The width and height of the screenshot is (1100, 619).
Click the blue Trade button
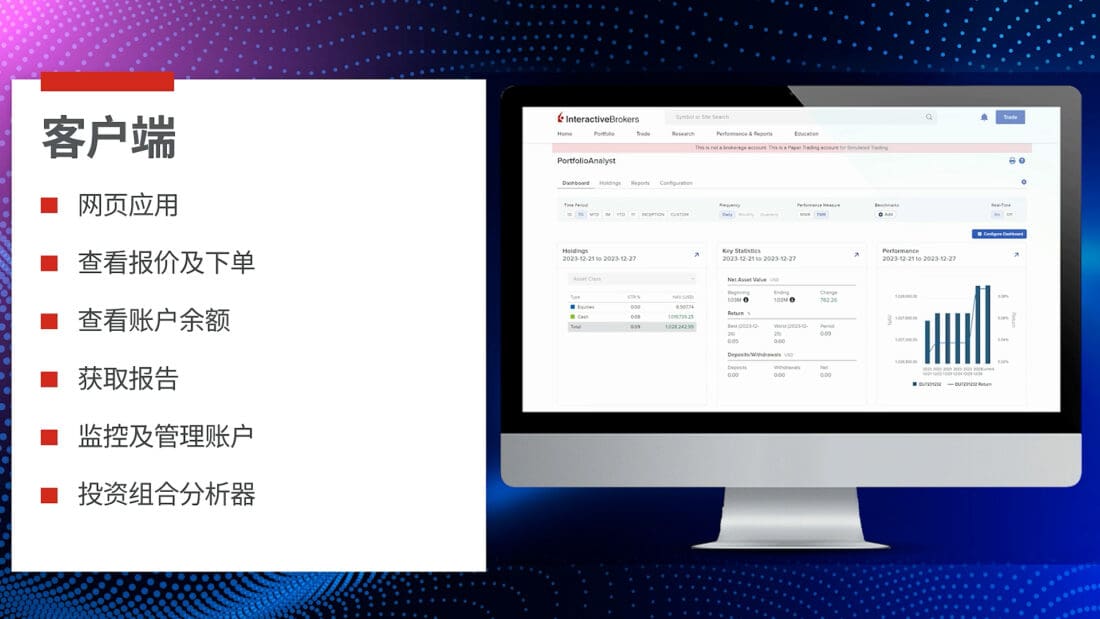tap(1010, 117)
